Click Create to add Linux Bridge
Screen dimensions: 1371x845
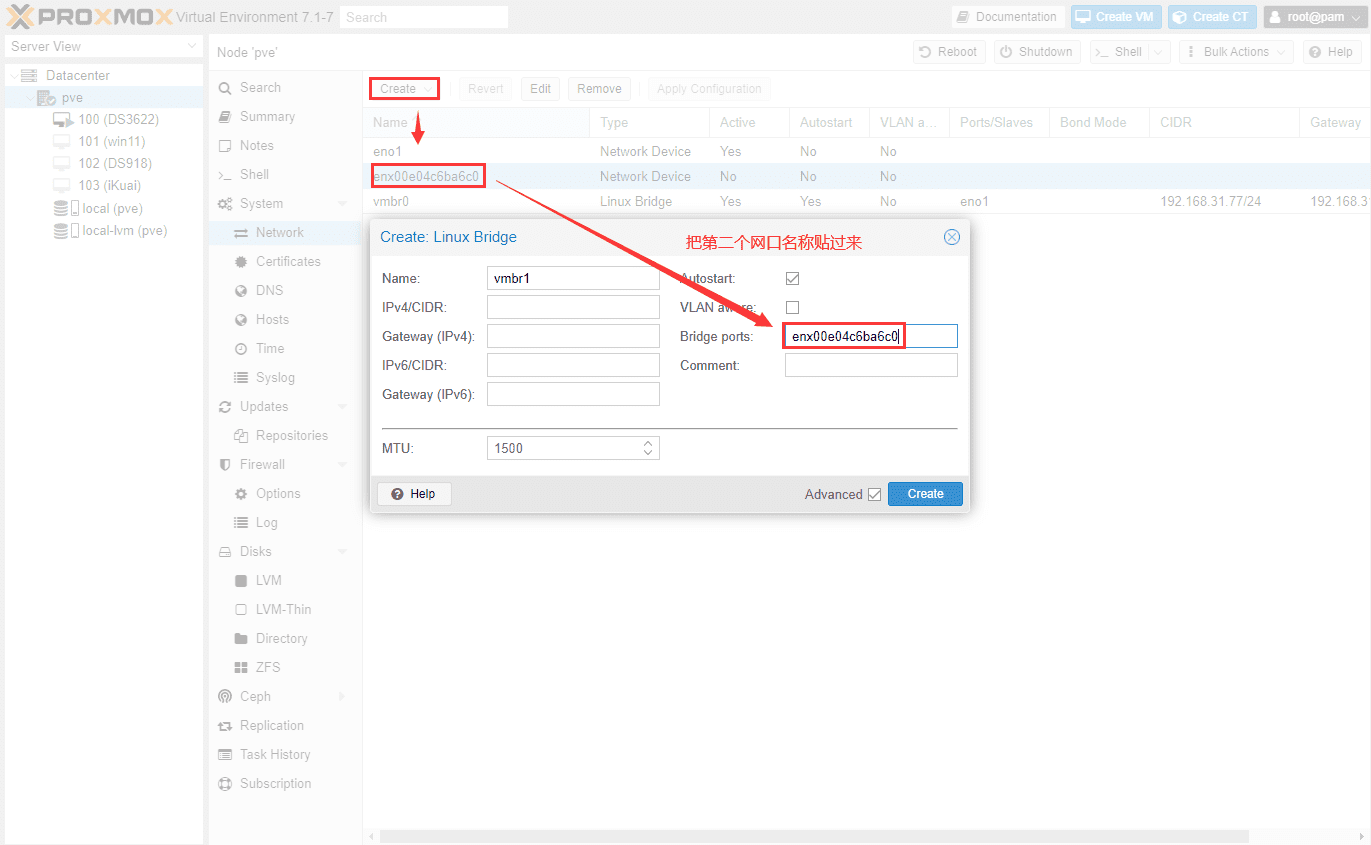coord(925,494)
